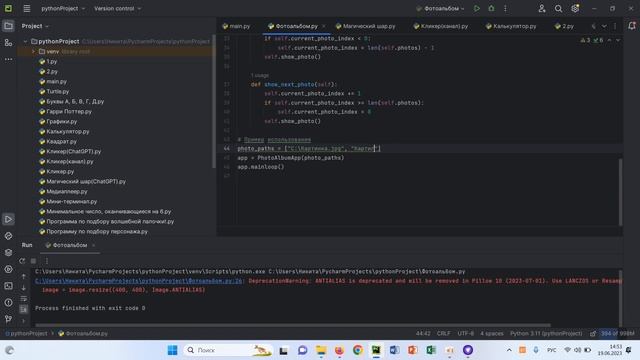Click the memory indicator in status bar

tap(618, 333)
